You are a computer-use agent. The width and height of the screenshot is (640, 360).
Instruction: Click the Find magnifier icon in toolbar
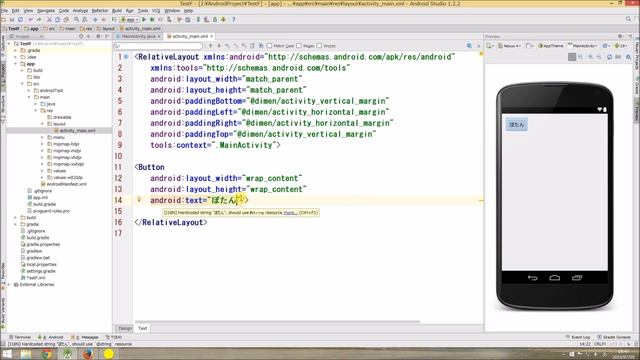pyautogui.click(x=76, y=20)
